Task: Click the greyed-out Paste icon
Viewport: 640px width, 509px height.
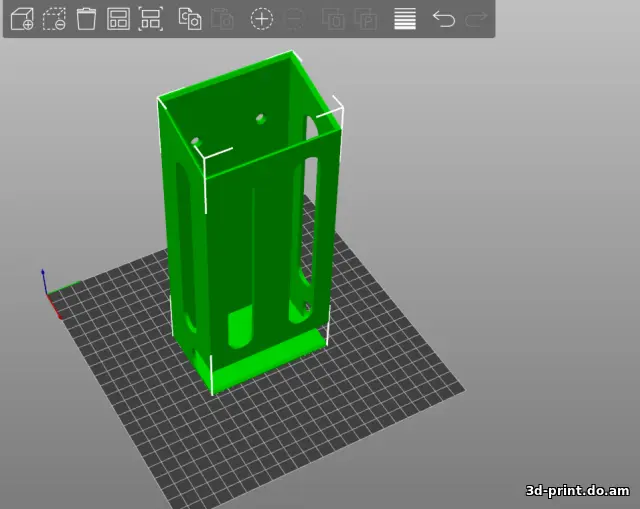Action: (x=222, y=19)
